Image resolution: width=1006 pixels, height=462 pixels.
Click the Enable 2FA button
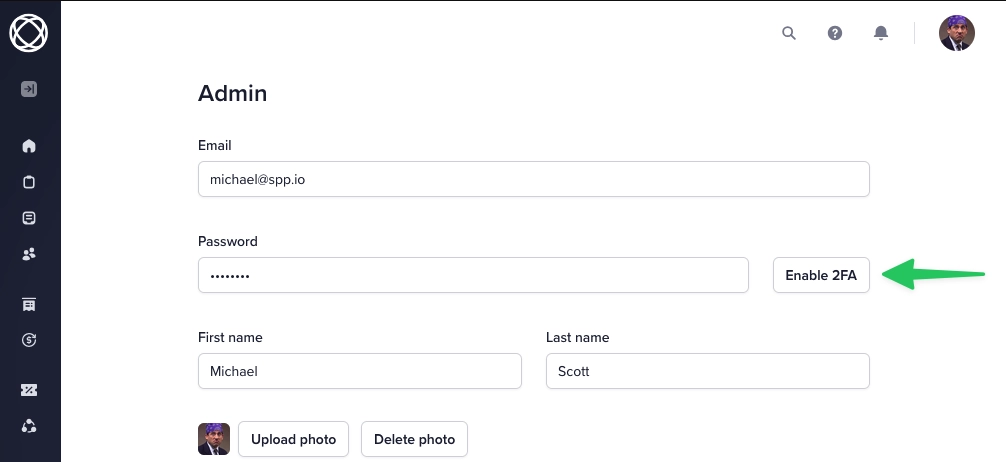(821, 275)
